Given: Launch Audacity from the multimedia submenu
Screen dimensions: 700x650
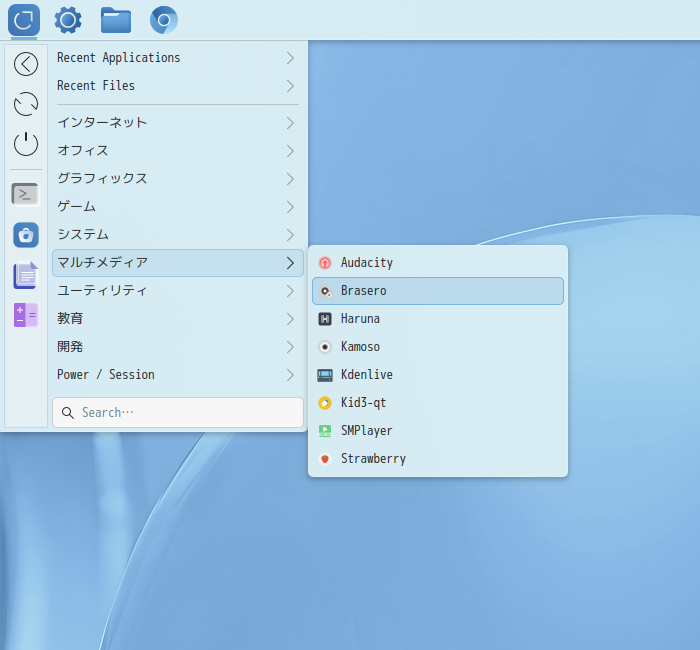Looking at the screenshot, I should tap(366, 263).
